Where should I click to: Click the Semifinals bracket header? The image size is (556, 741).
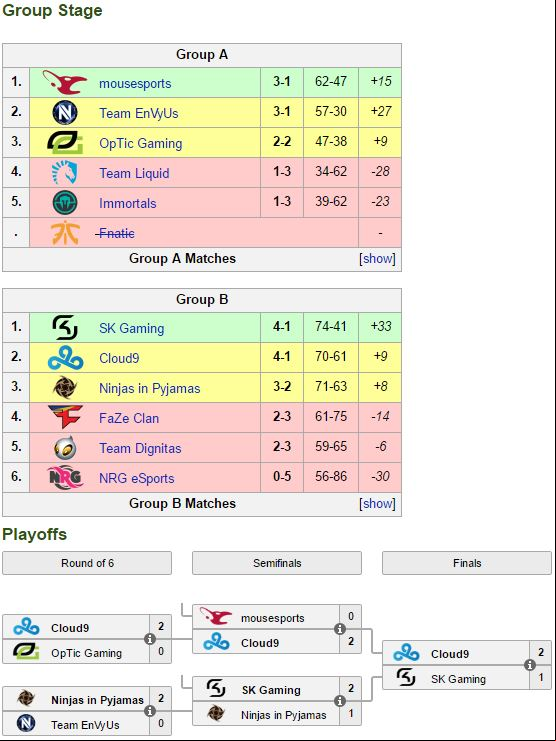(277, 563)
